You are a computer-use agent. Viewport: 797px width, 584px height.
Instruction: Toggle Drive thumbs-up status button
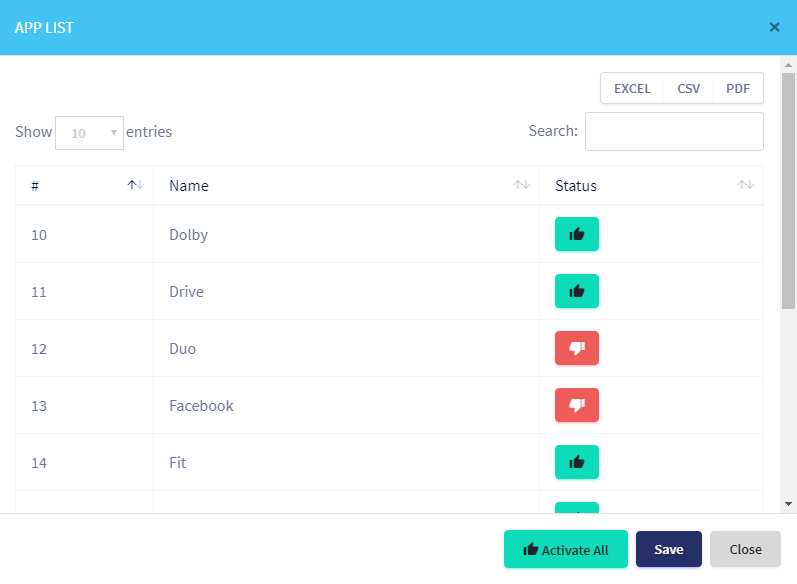coord(576,291)
